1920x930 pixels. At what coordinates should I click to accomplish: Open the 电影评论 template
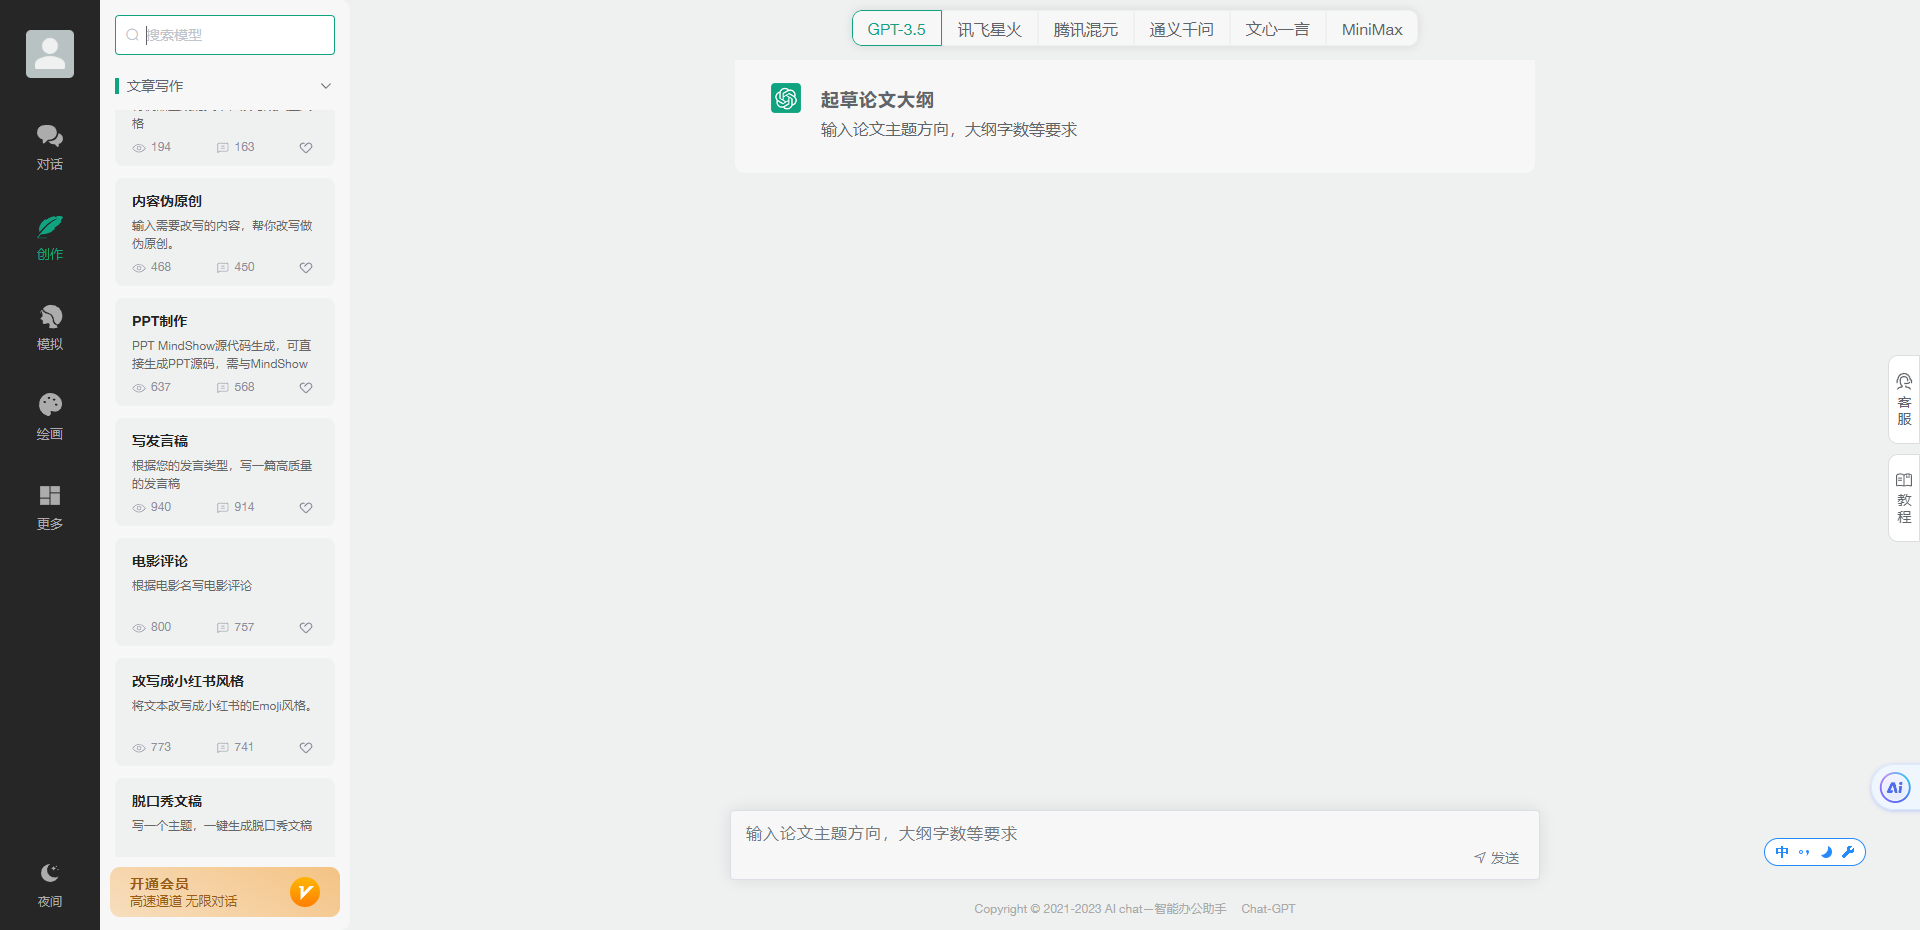click(225, 592)
